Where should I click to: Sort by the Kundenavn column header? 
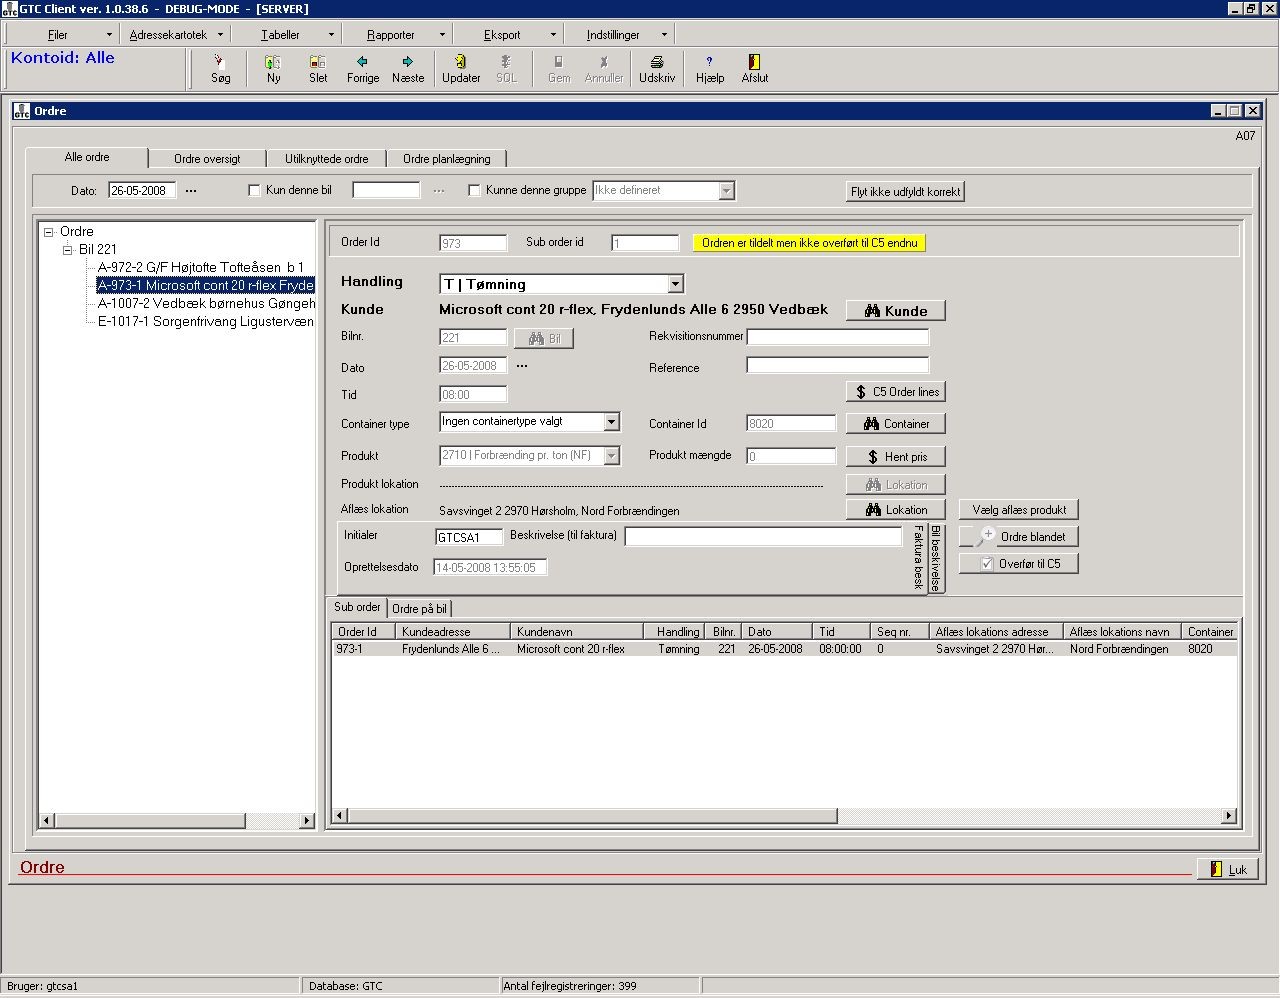click(577, 632)
